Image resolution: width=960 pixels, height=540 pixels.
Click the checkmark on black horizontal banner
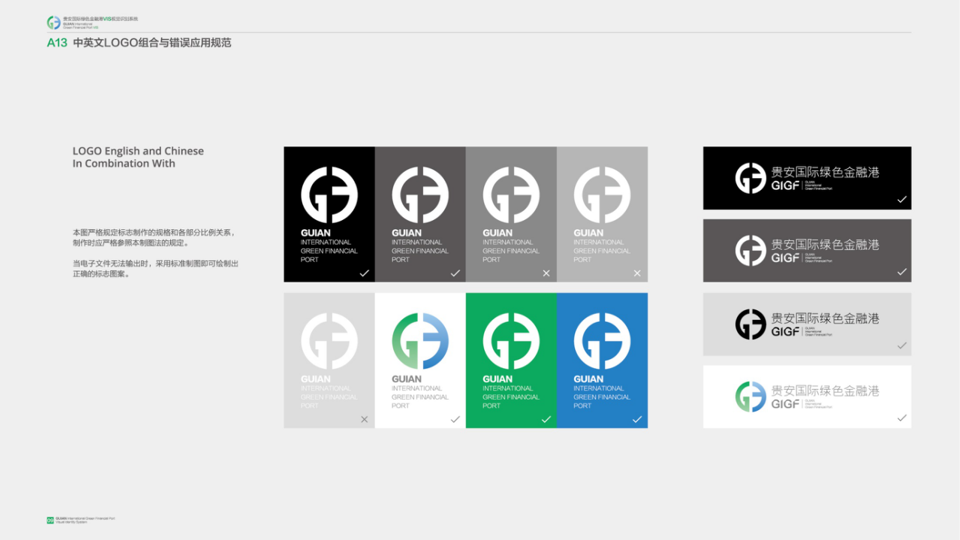(902, 200)
